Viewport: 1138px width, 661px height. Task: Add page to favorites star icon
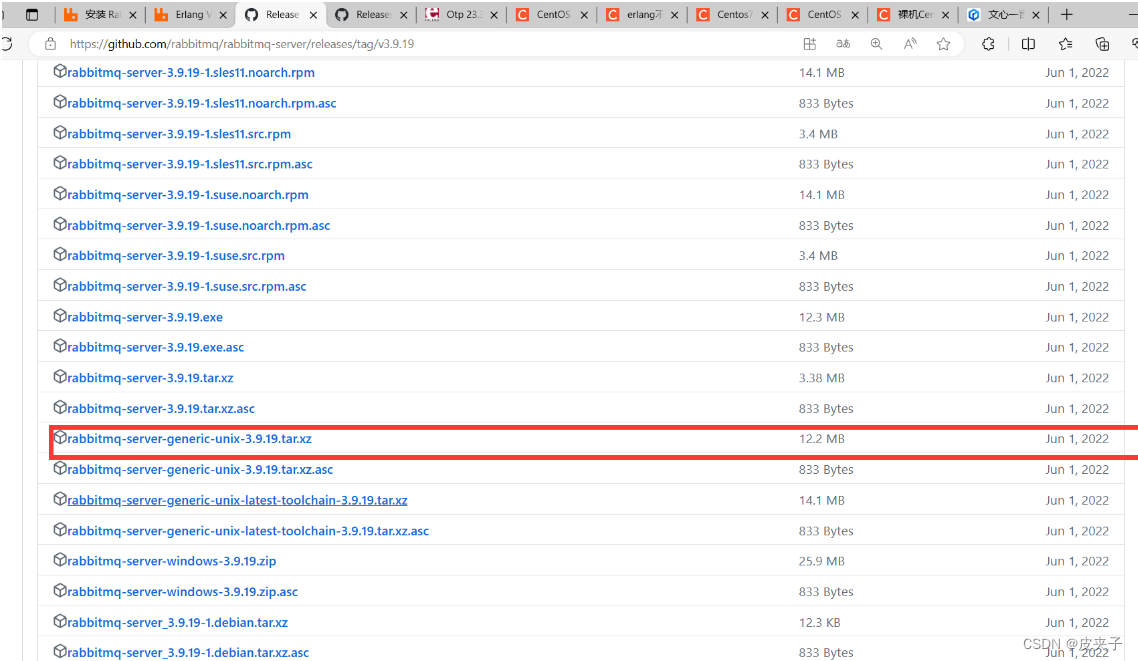point(943,44)
